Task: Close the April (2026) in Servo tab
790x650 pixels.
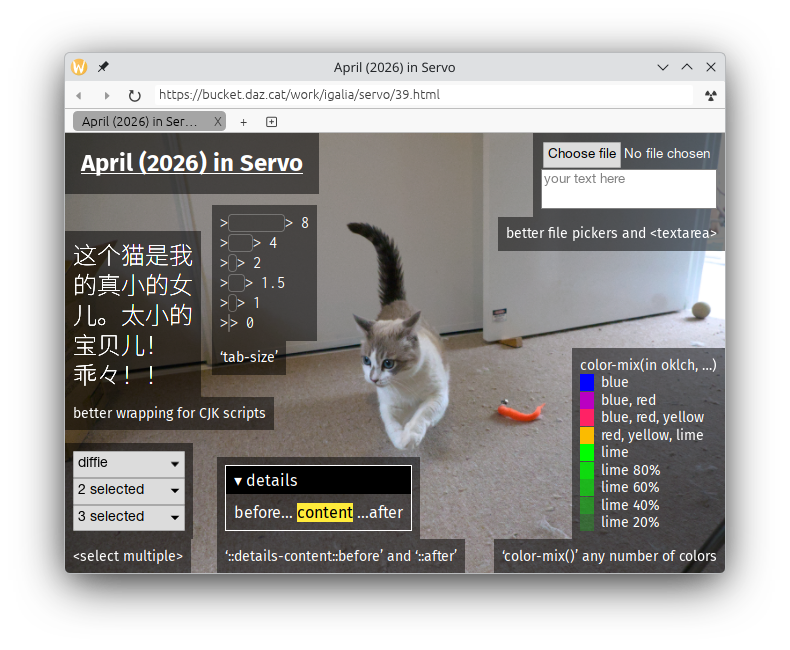Action: 218,121
